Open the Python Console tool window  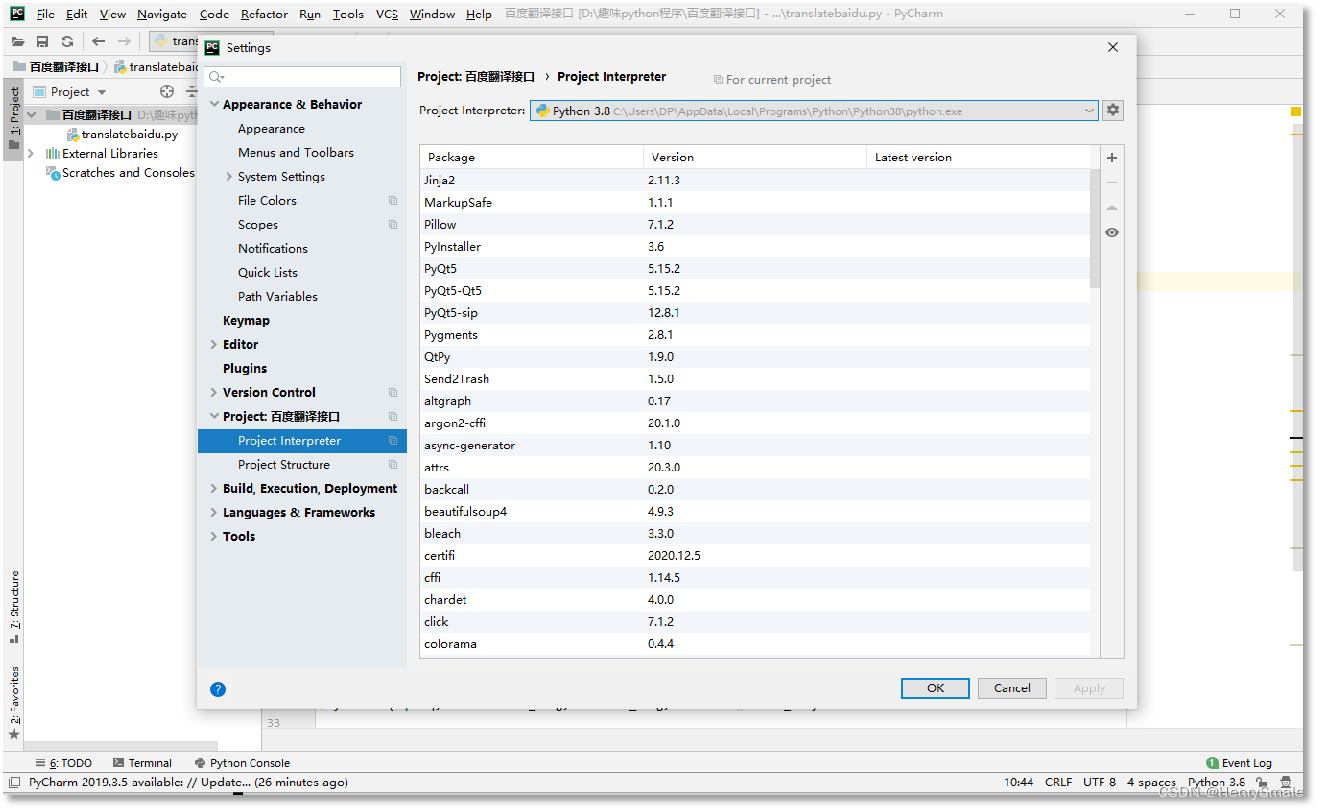pyautogui.click(x=242, y=763)
